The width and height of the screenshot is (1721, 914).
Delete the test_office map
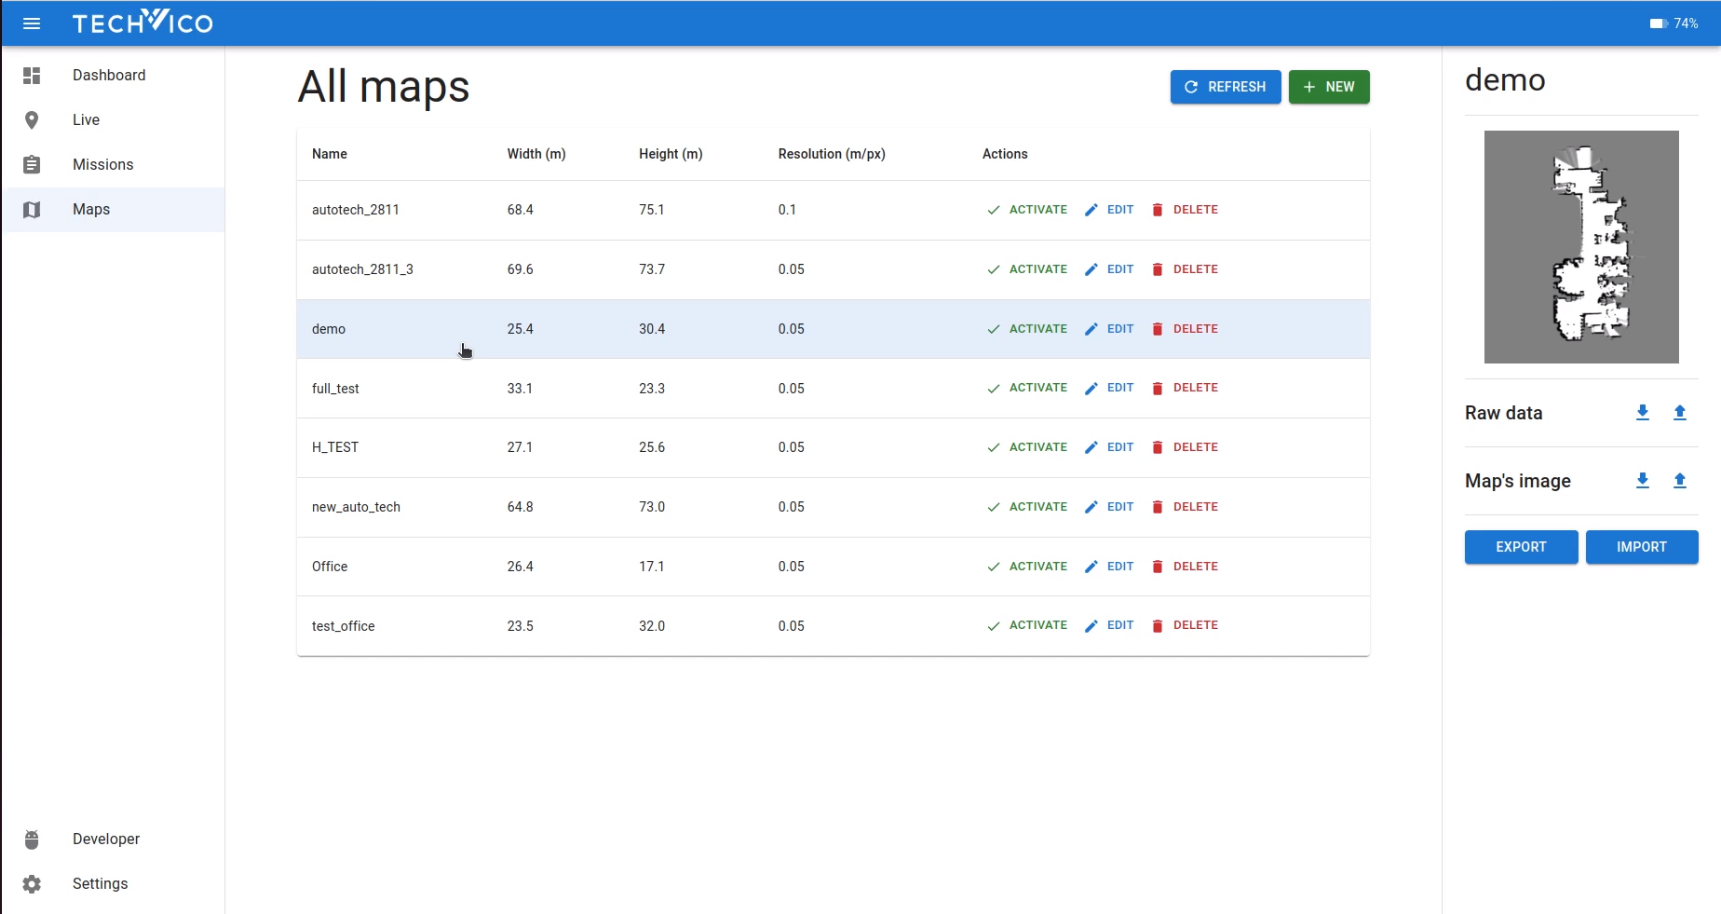(1185, 625)
